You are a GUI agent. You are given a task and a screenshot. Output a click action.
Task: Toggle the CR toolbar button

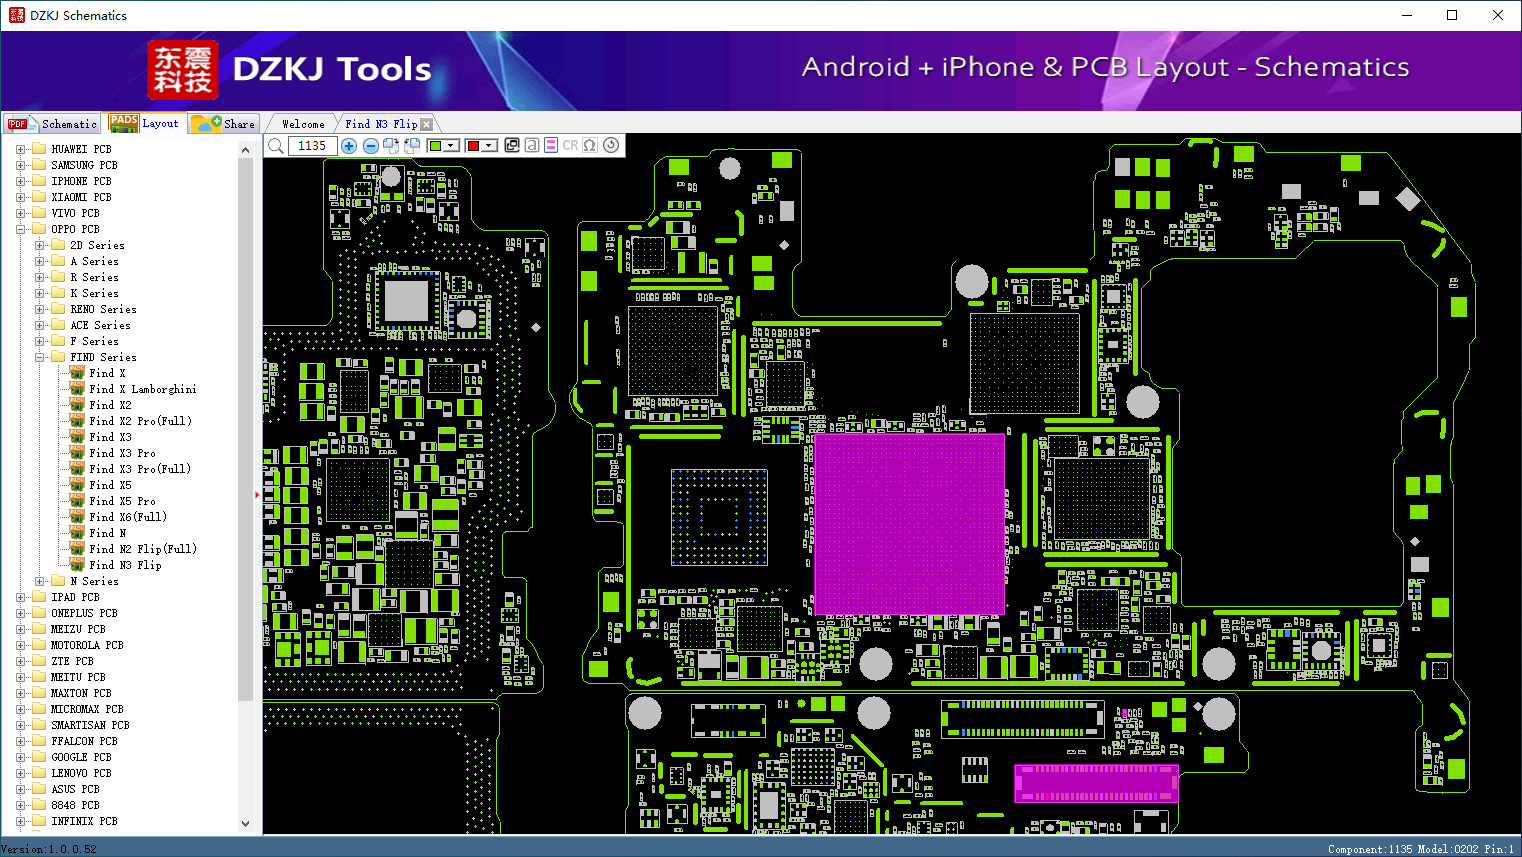pos(570,145)
